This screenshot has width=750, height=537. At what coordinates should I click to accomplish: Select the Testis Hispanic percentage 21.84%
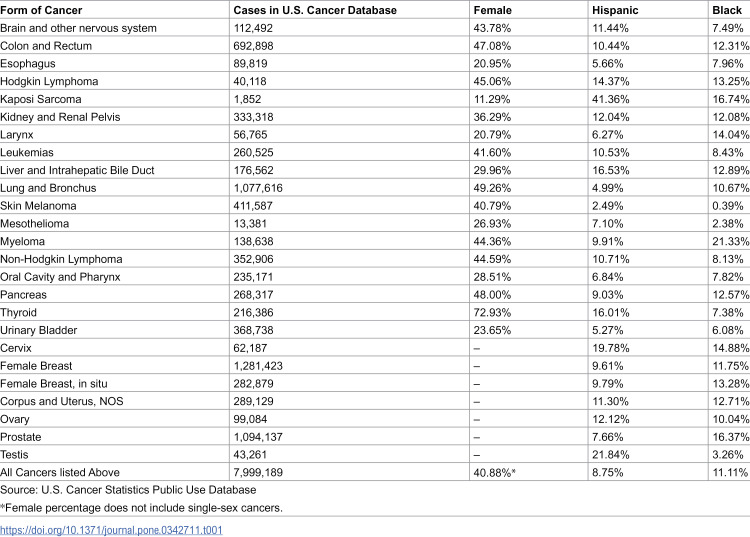click(x=610, y=454)
